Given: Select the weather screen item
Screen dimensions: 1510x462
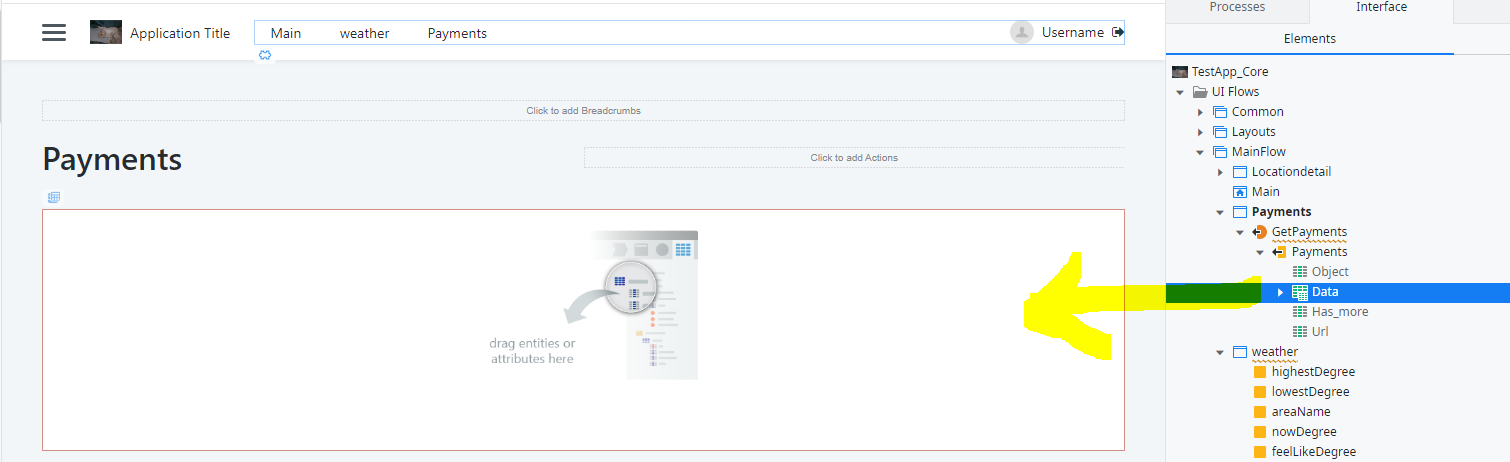Looking at the screenshot, I should tap(1275, 352).
